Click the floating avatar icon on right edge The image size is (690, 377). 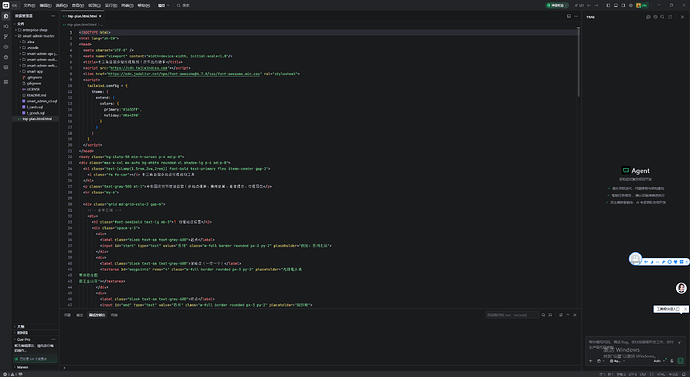(x=681, y=288)
